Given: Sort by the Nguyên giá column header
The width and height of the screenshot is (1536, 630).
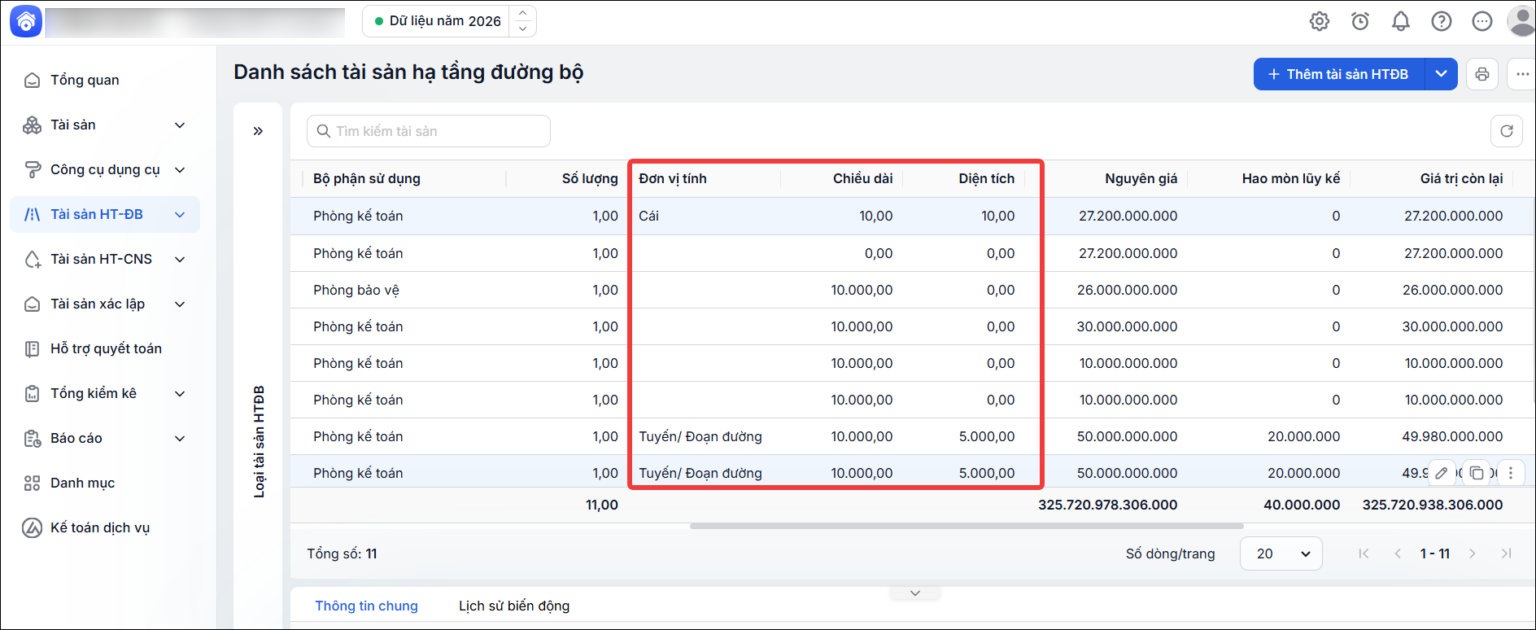Looking at the screenshot, I should click(1140, 179).
